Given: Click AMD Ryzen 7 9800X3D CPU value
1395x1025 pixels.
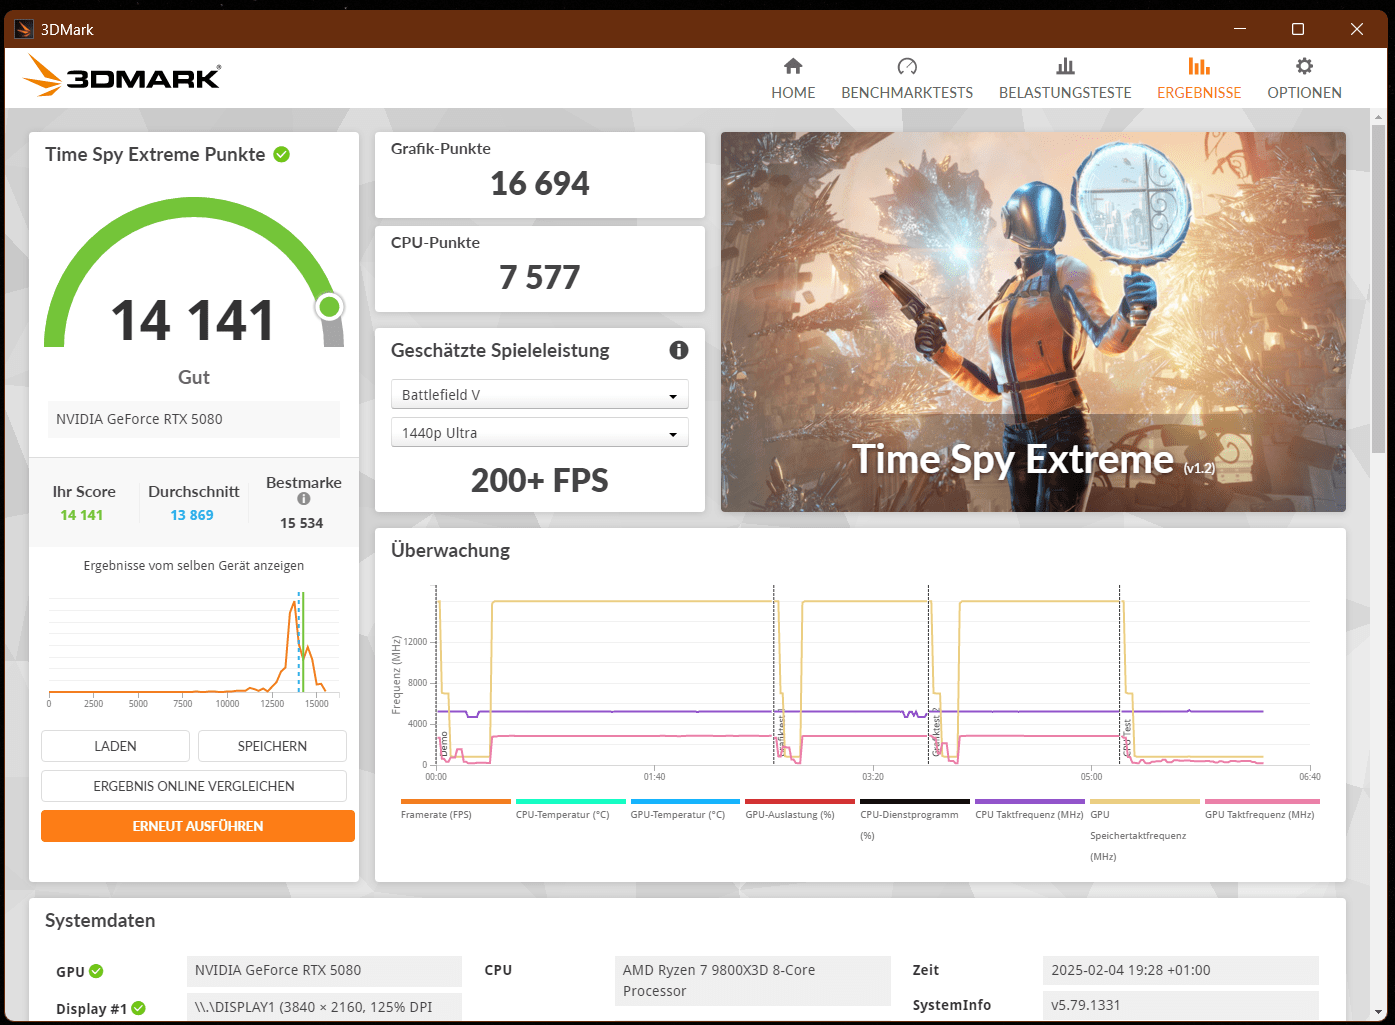Looking at the screenshot, I should click(x=755, y=981).
